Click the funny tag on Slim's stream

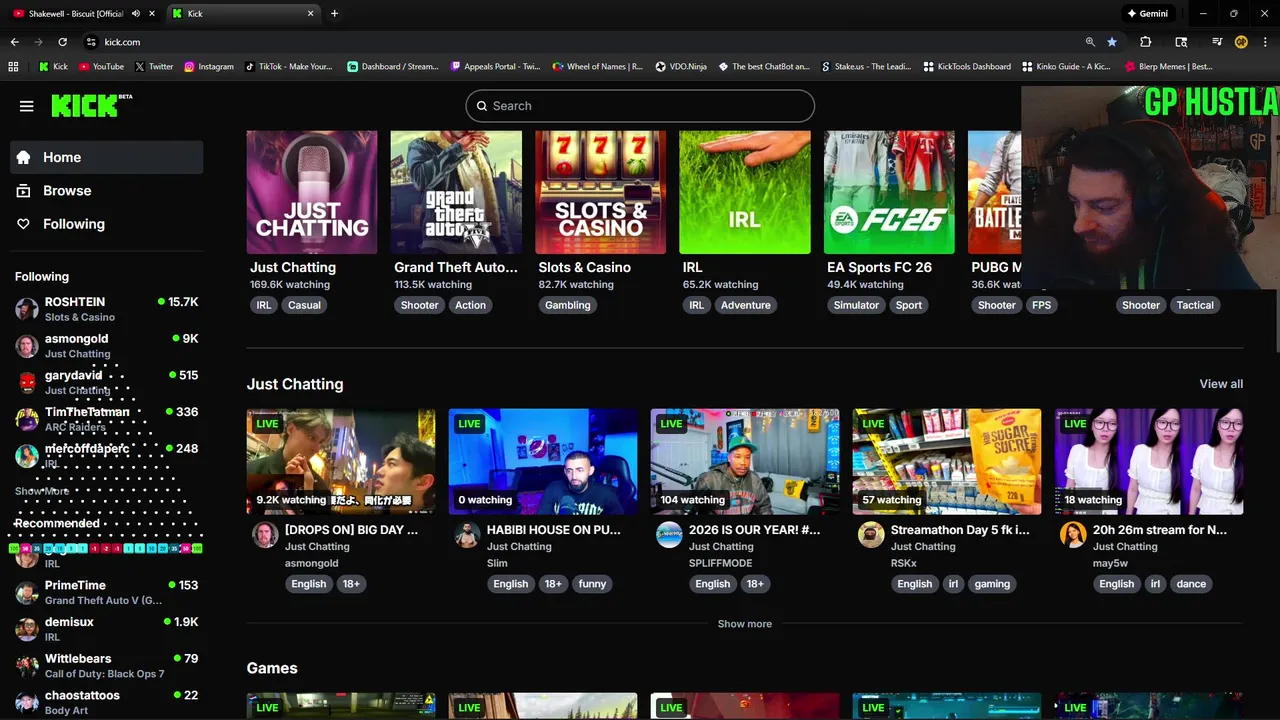coord(592,584)
